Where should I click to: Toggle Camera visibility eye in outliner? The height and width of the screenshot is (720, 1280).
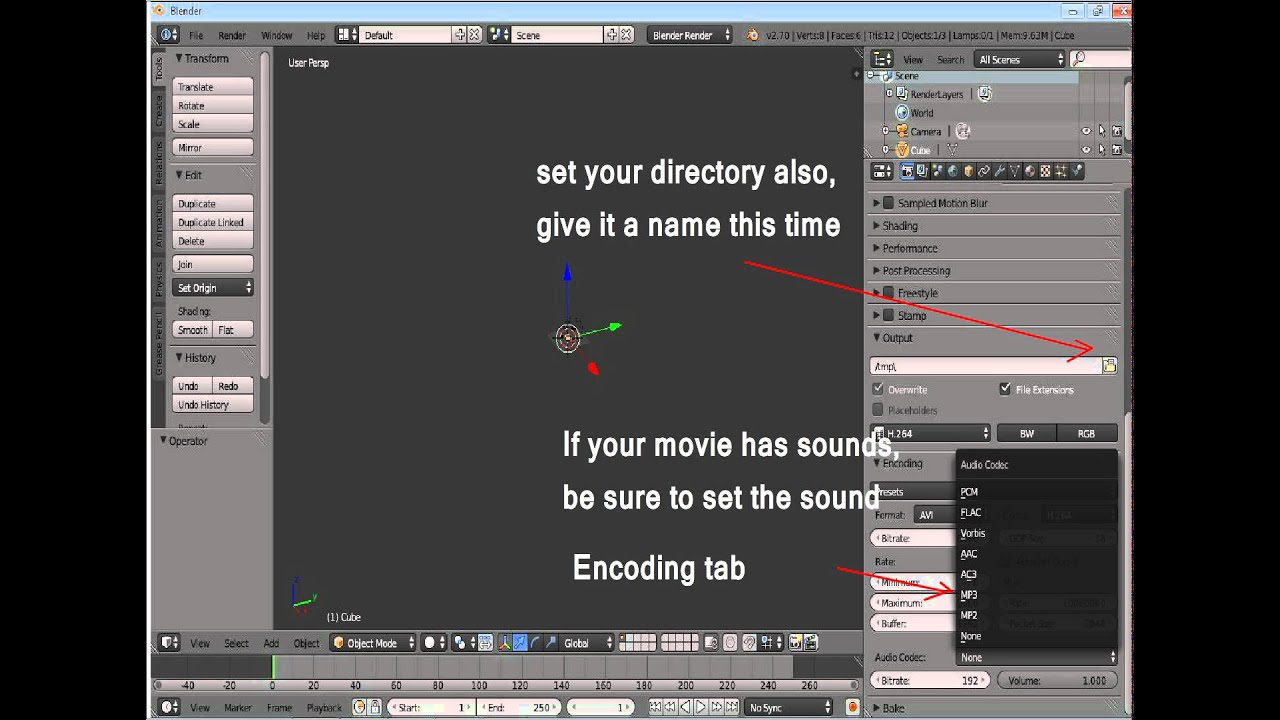tap(1086, 131)
